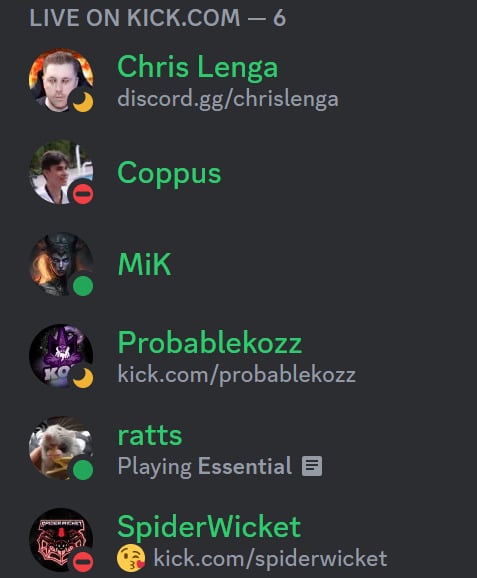Open SpiderWicket's red logo avatar
Viewport: 477px width, 578px height.
(x=61, y=540)
